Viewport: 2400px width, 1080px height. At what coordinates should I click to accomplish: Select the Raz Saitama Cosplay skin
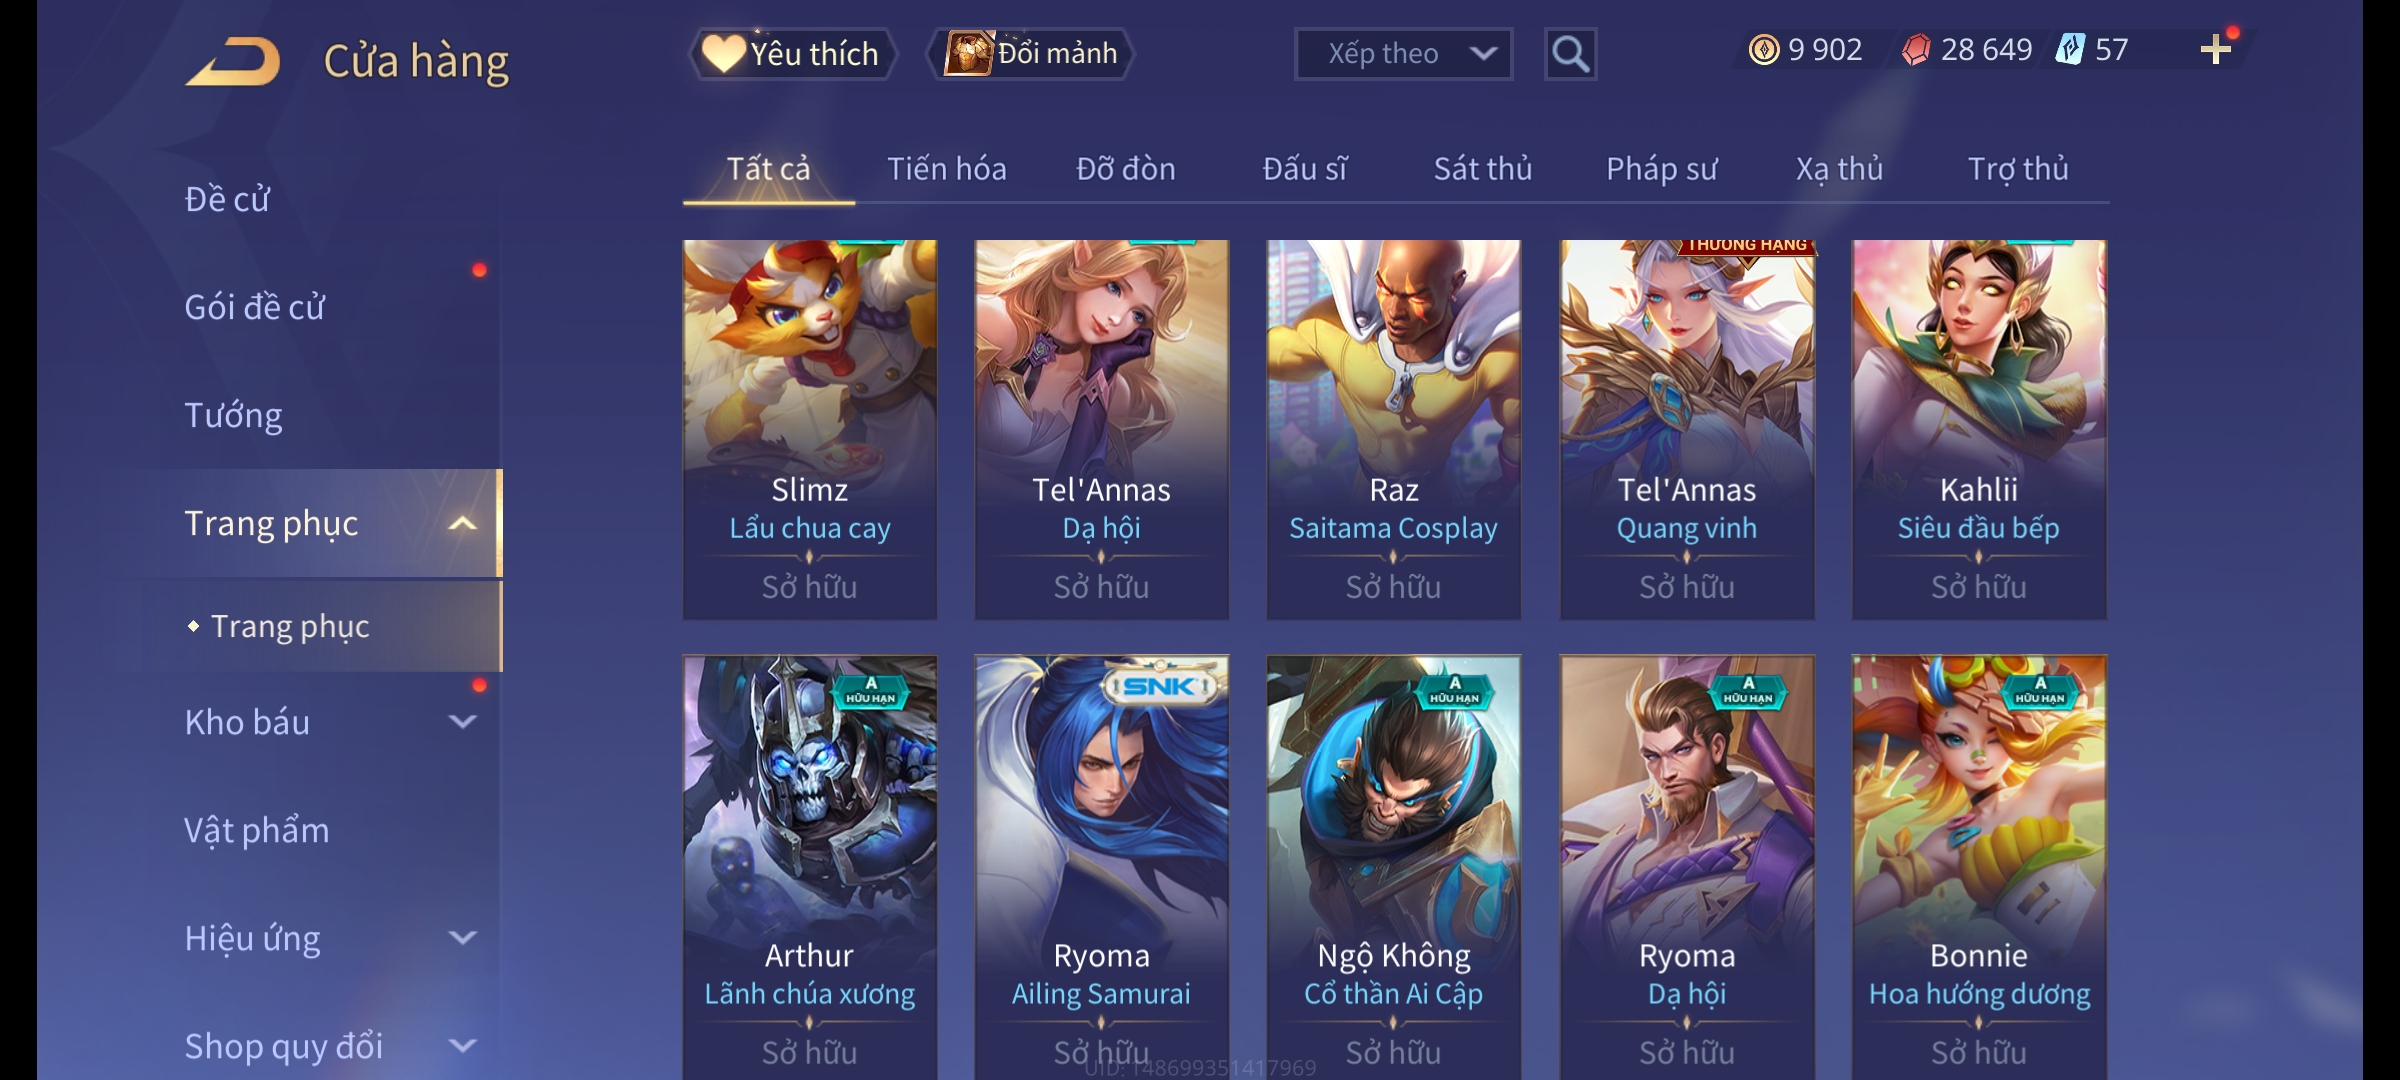click(1394, 429)
